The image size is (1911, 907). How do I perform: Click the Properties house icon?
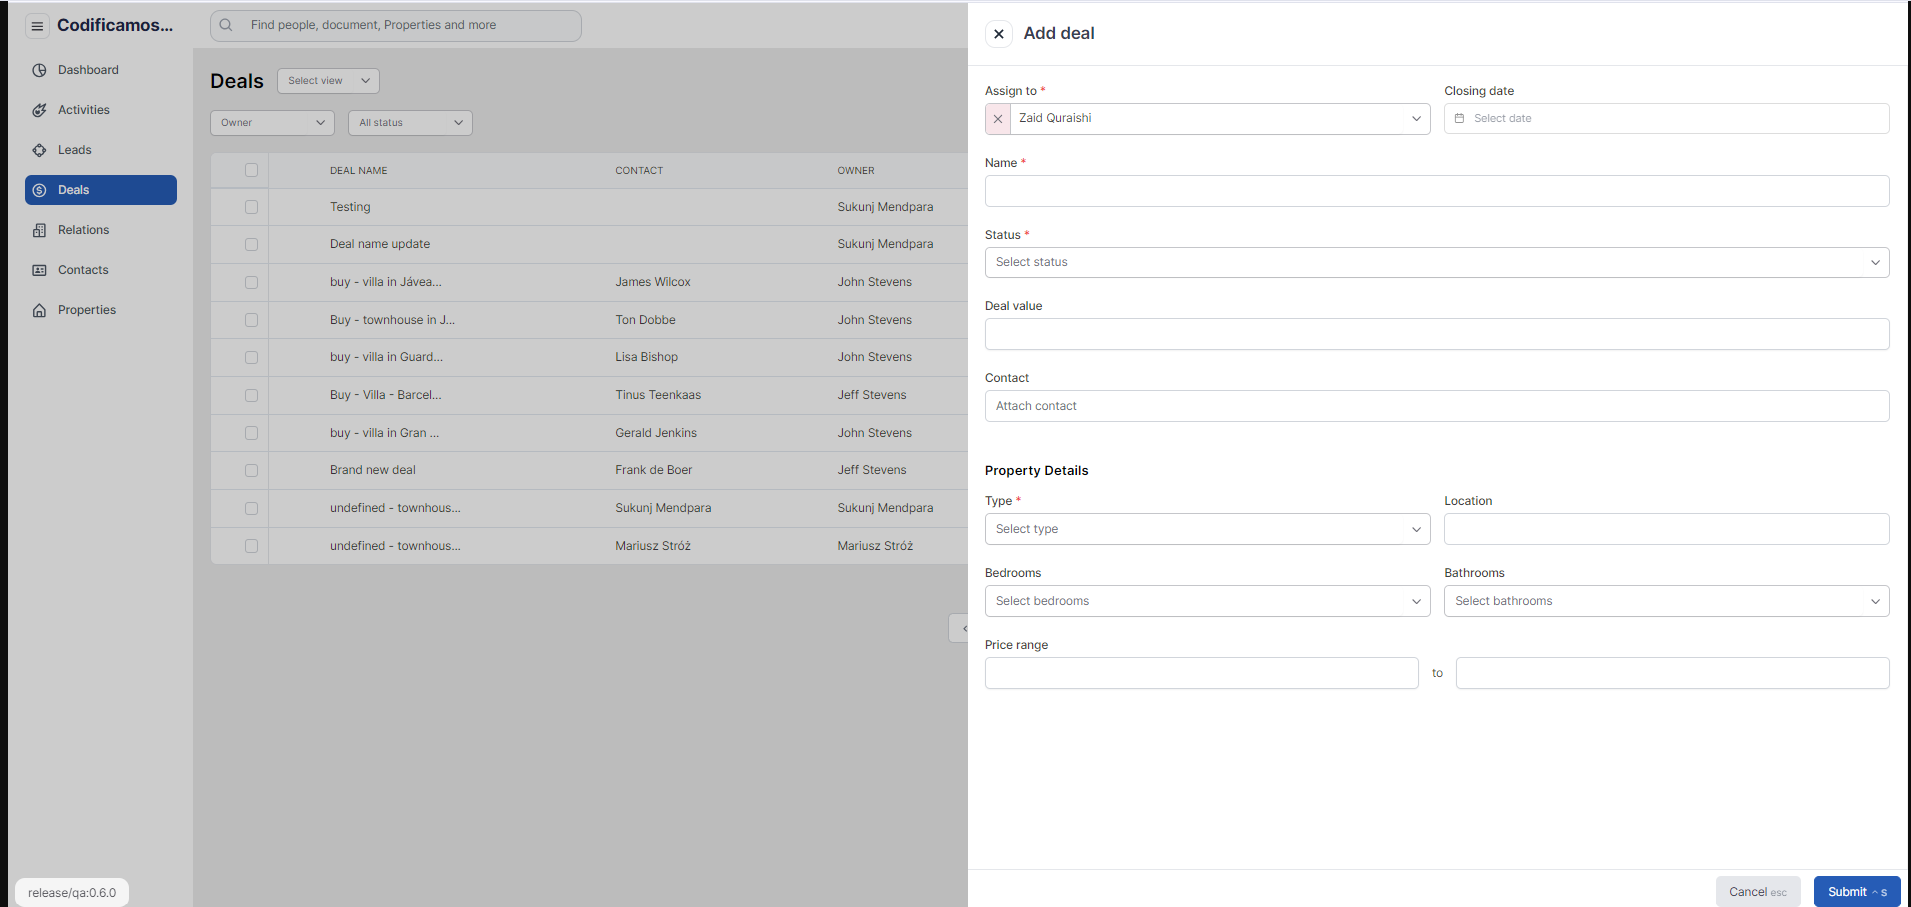tap(39, 310)
